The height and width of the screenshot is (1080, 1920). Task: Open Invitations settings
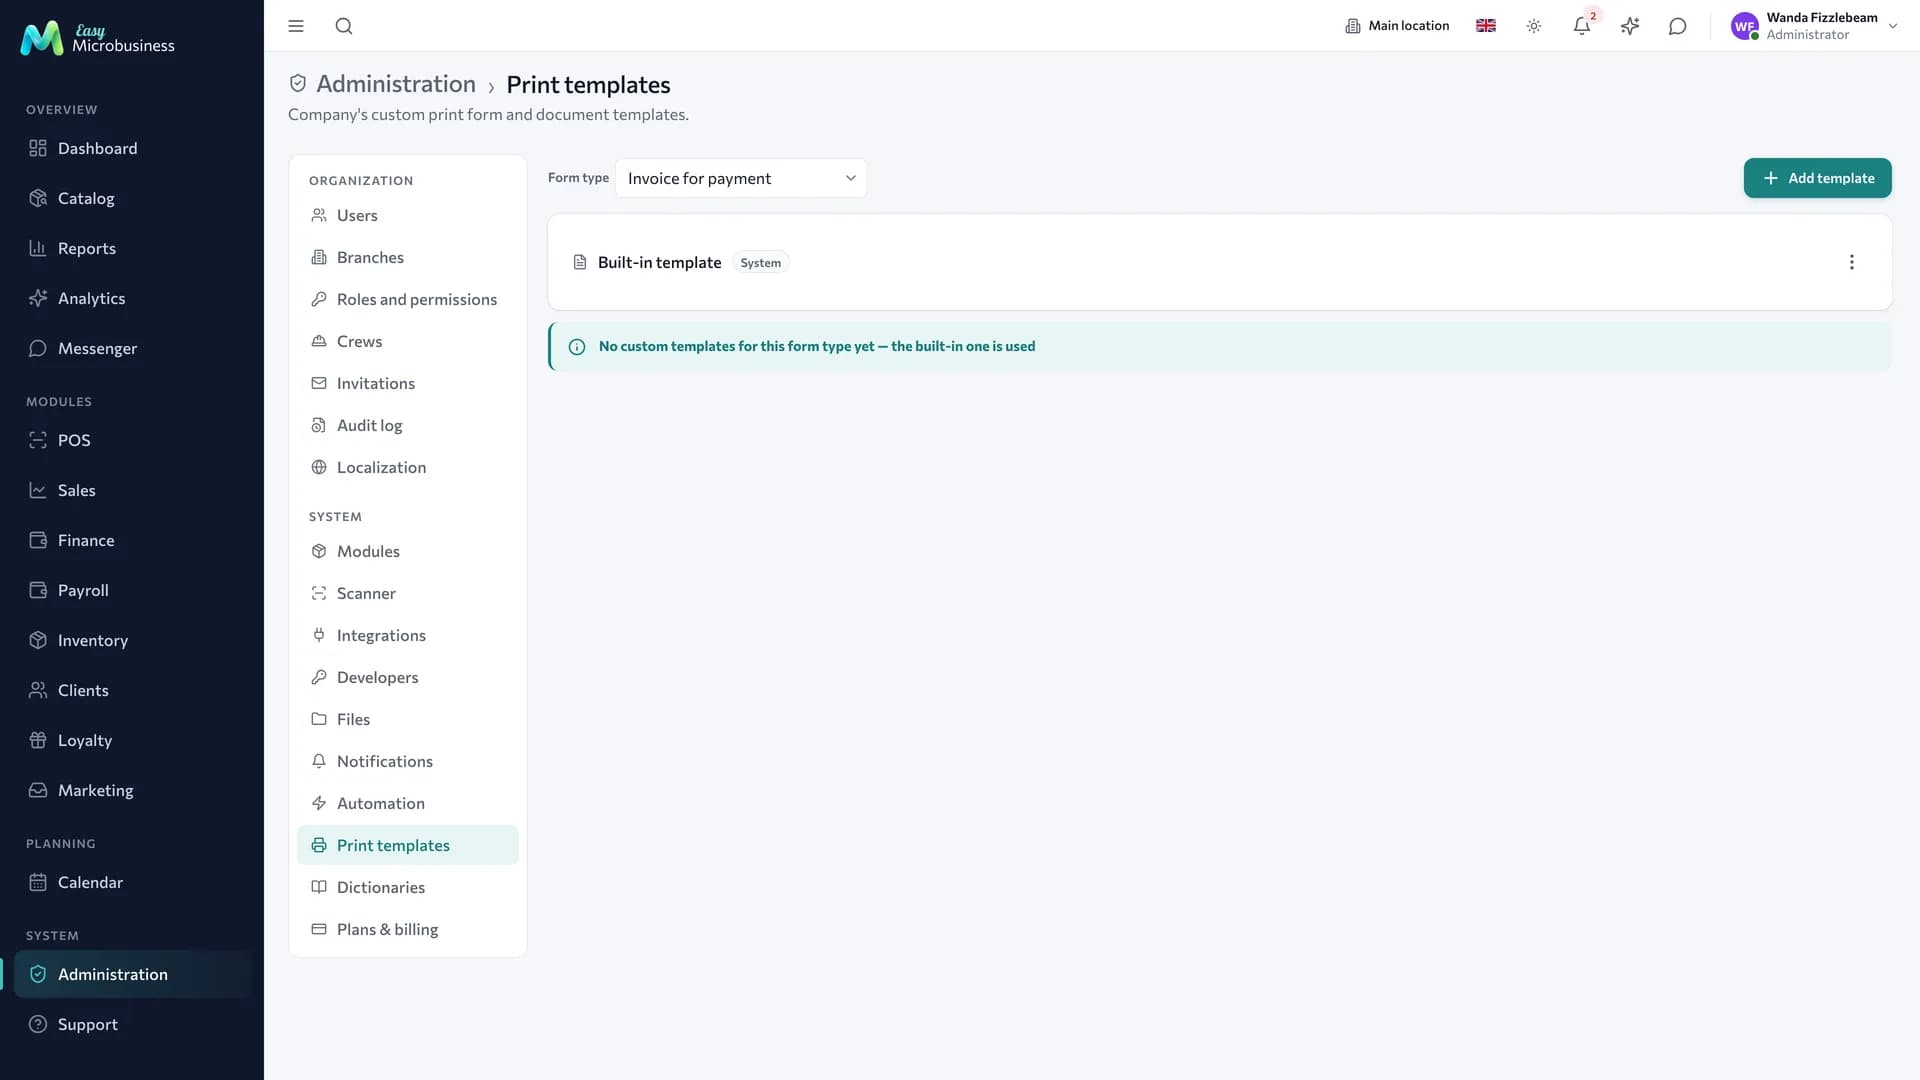408,383
